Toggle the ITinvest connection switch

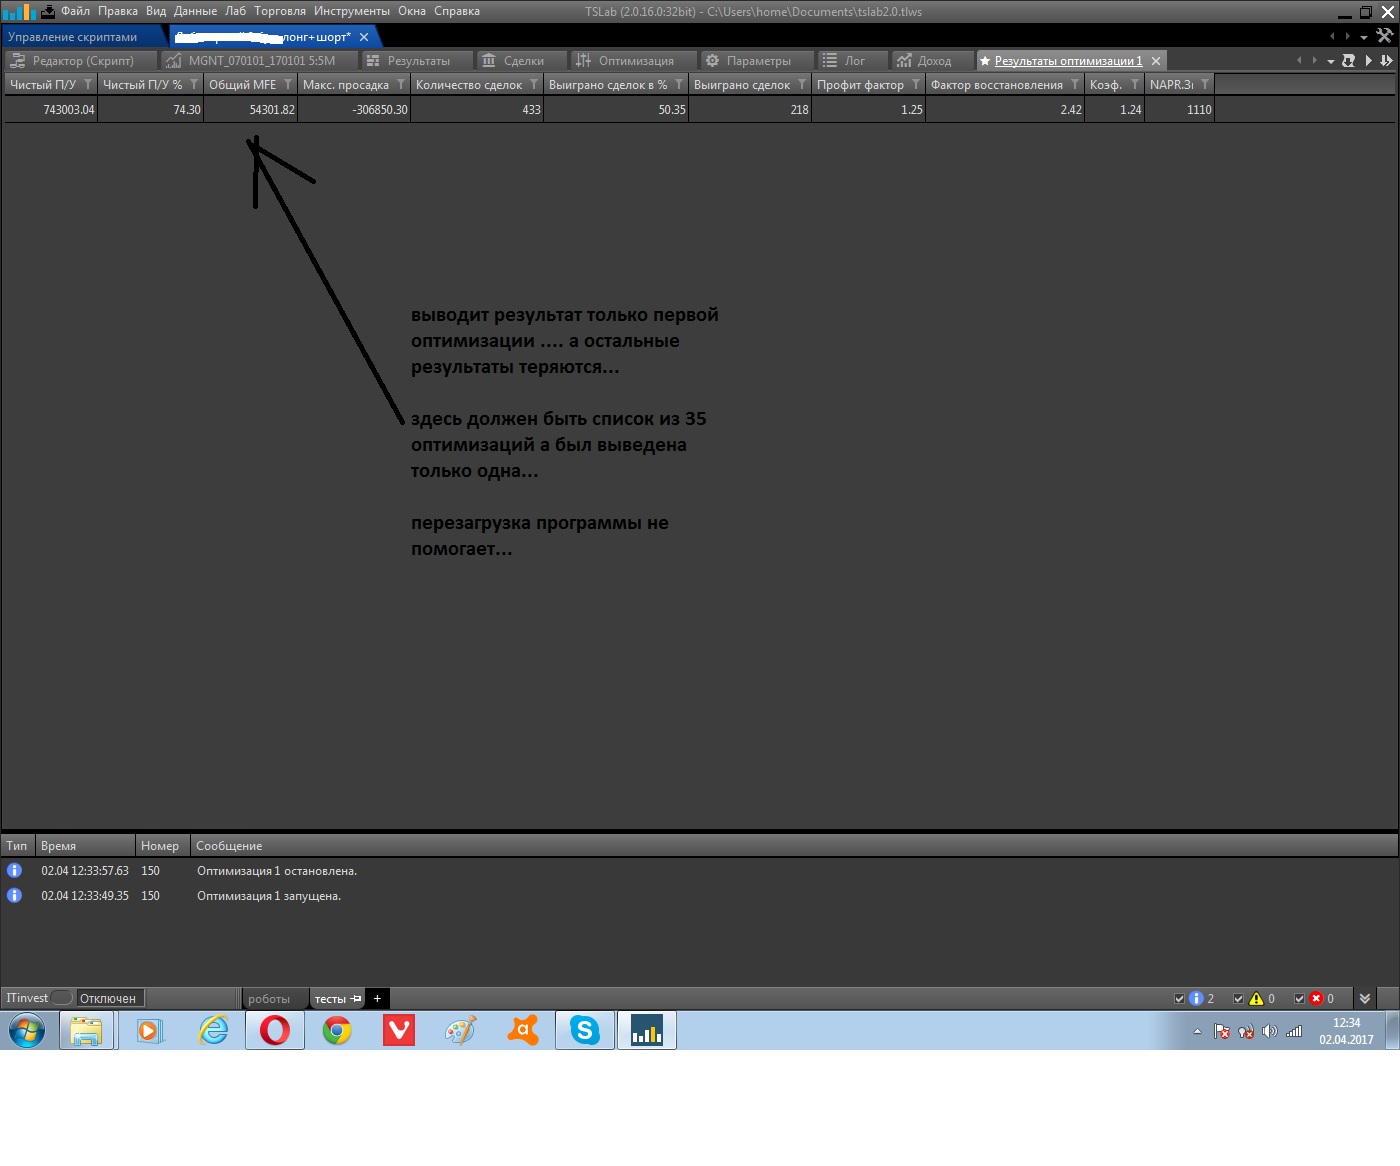[62, 998]
